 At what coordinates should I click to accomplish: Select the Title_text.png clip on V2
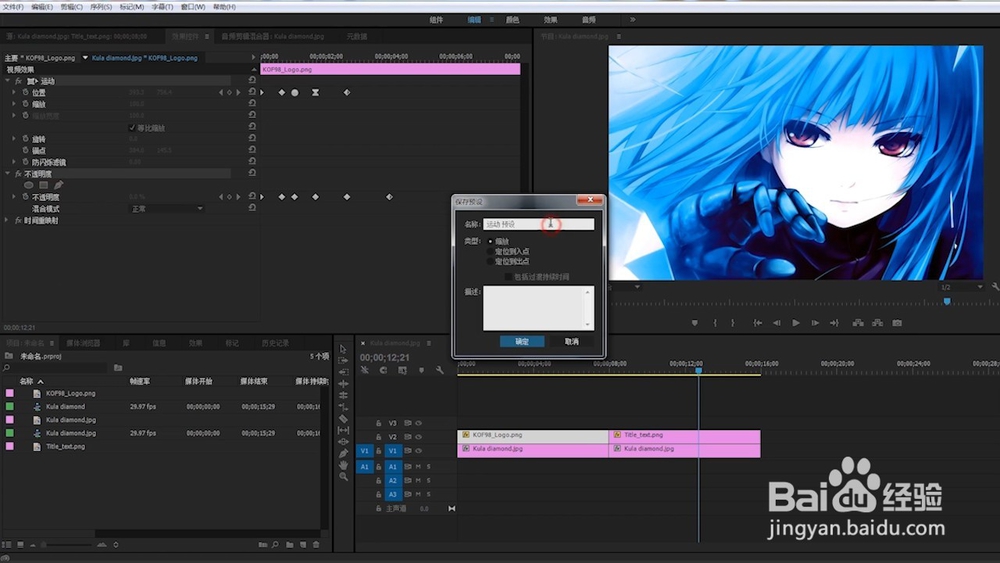[684, 436]
